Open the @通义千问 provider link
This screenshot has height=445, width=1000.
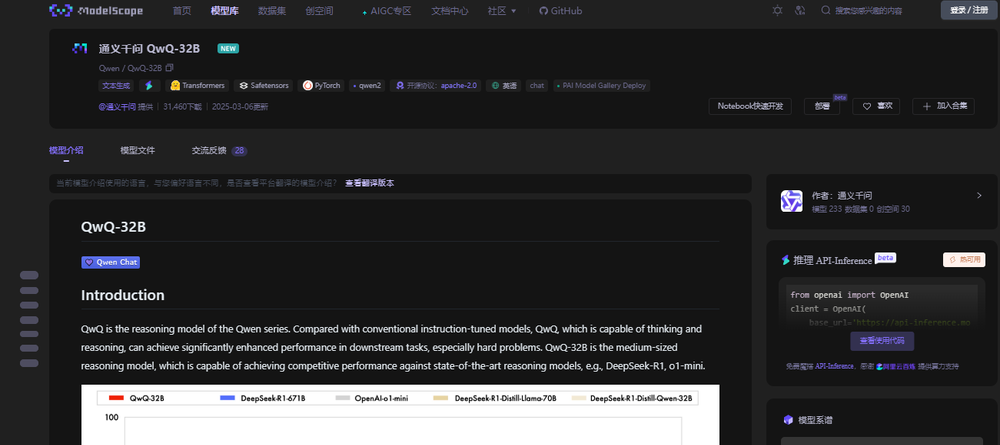pos(117,106)
